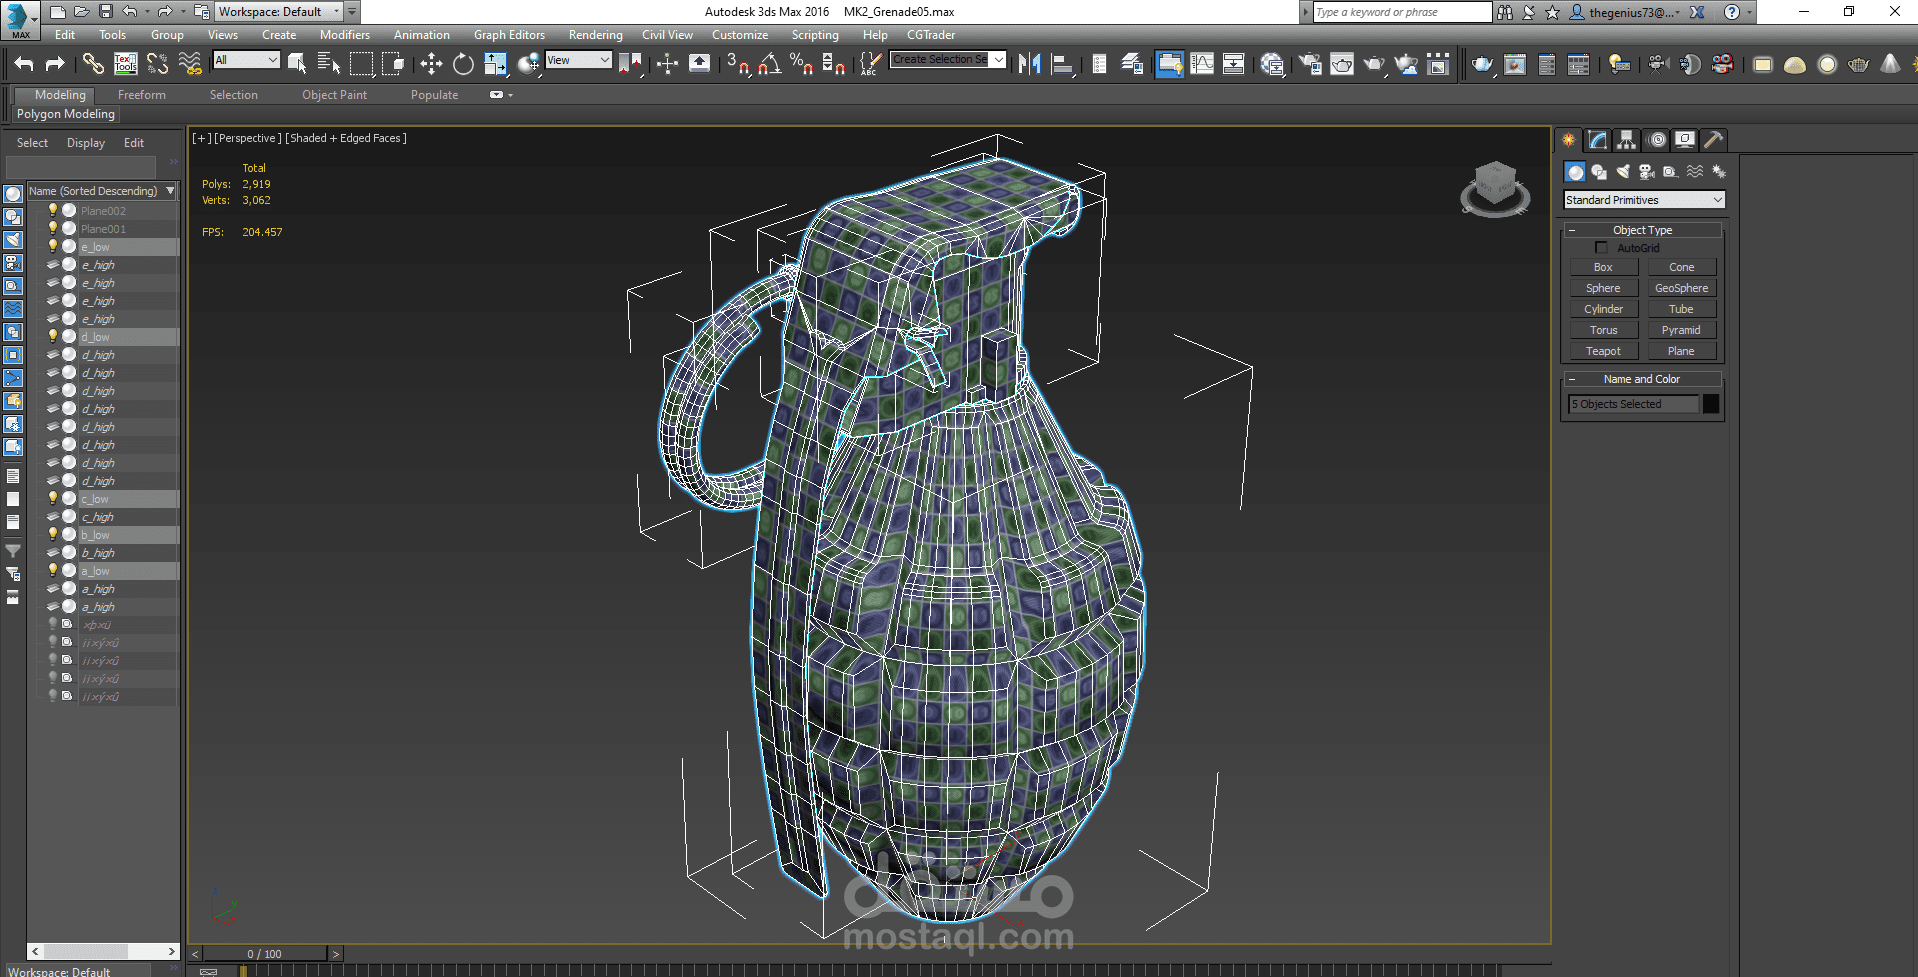Select the Select and Link tool
The image size is (1918, 977).
[x=93, y=64]
